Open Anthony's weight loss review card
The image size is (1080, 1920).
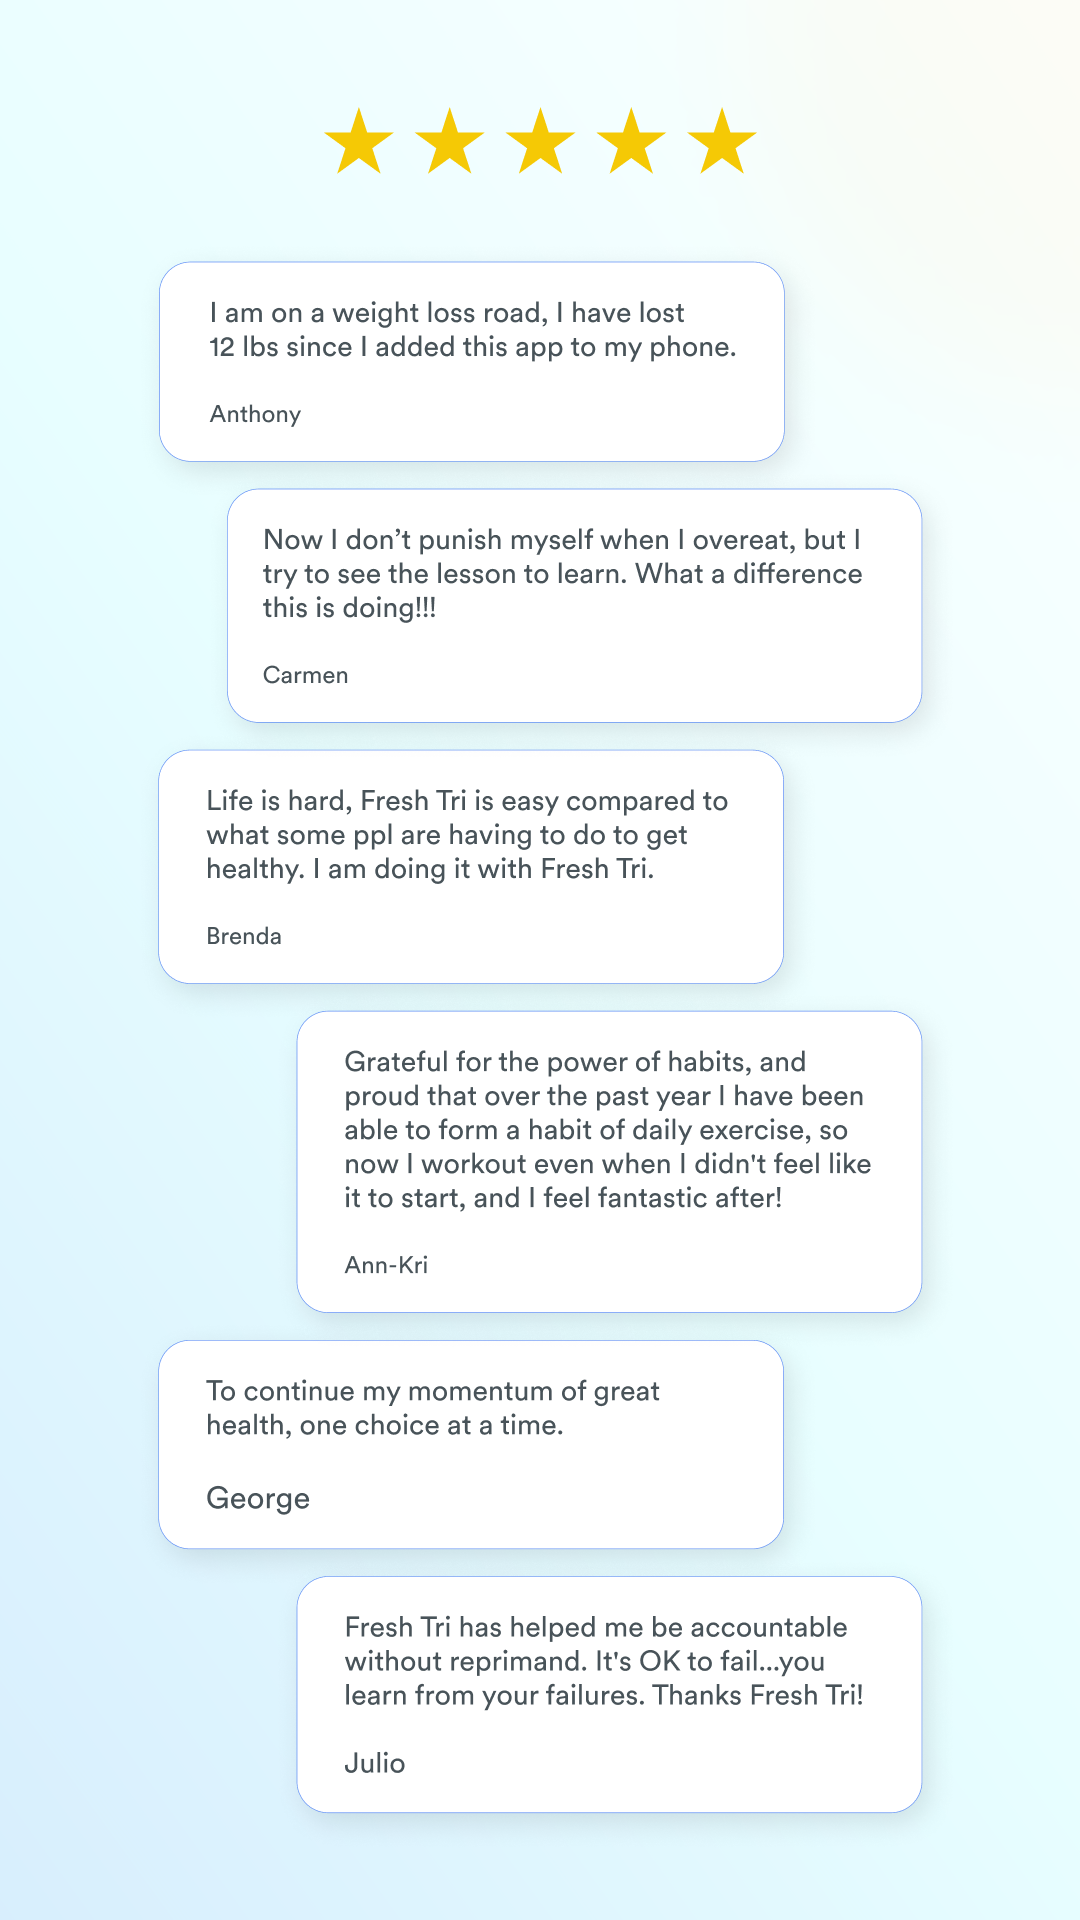[472, 362]
